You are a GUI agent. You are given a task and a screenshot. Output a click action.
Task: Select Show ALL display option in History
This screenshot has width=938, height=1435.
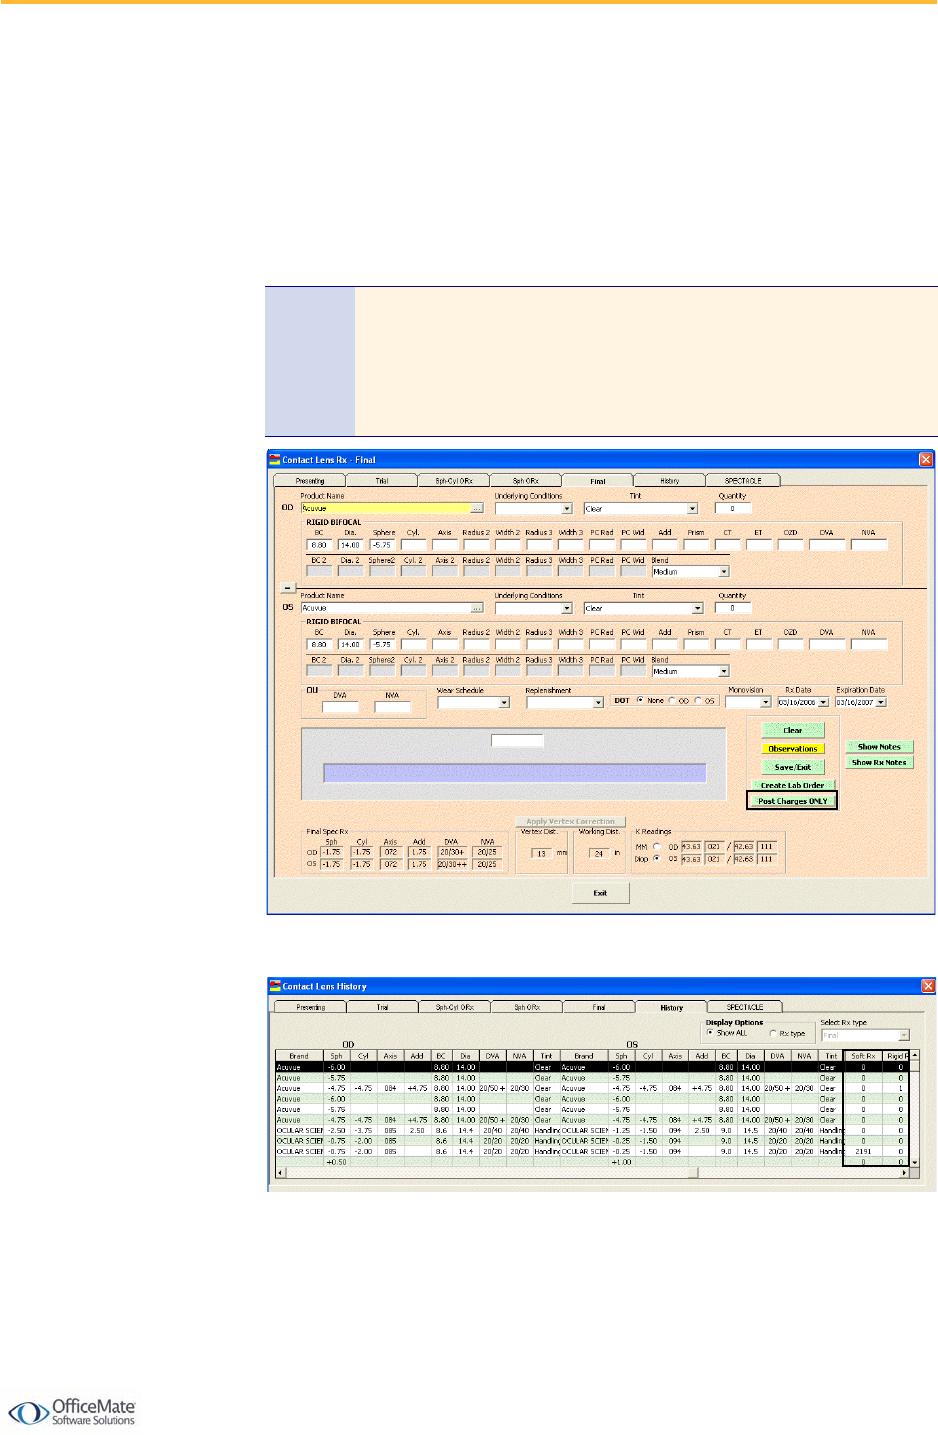pos(710,1033)
